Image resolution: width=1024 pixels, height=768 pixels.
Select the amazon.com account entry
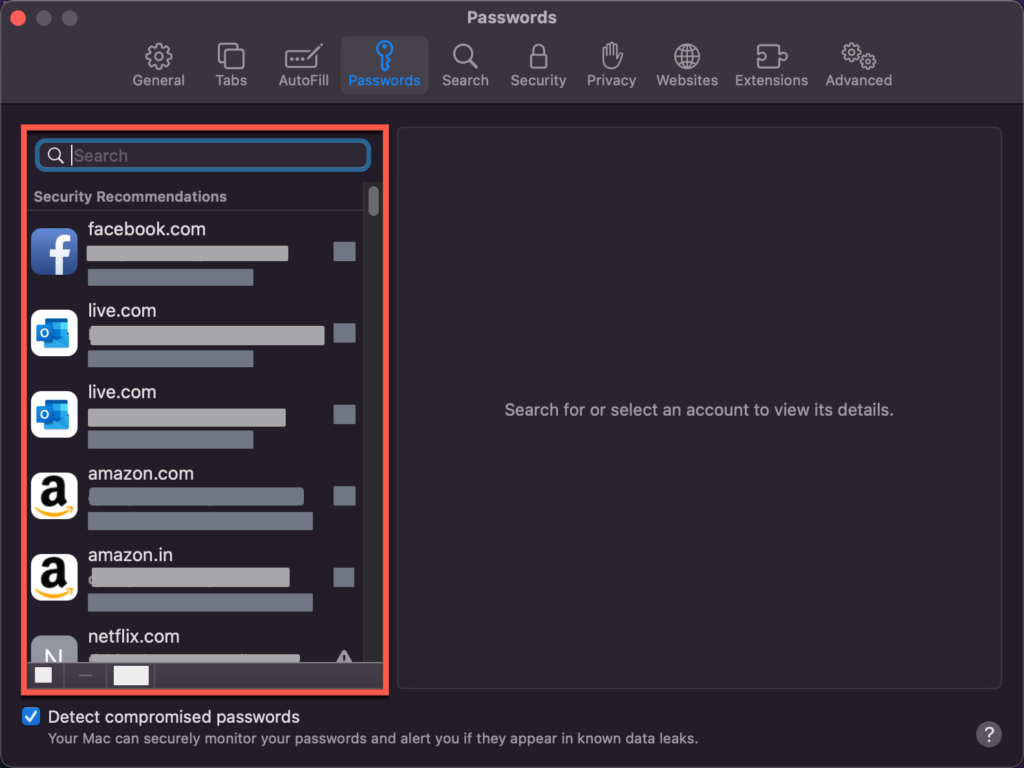coord(195,496)
